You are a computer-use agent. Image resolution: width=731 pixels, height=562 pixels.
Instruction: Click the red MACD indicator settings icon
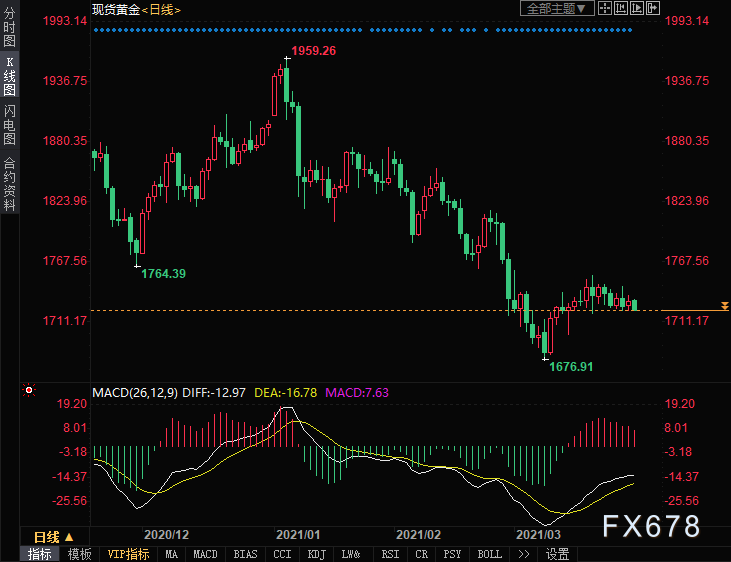click(29, 390)
